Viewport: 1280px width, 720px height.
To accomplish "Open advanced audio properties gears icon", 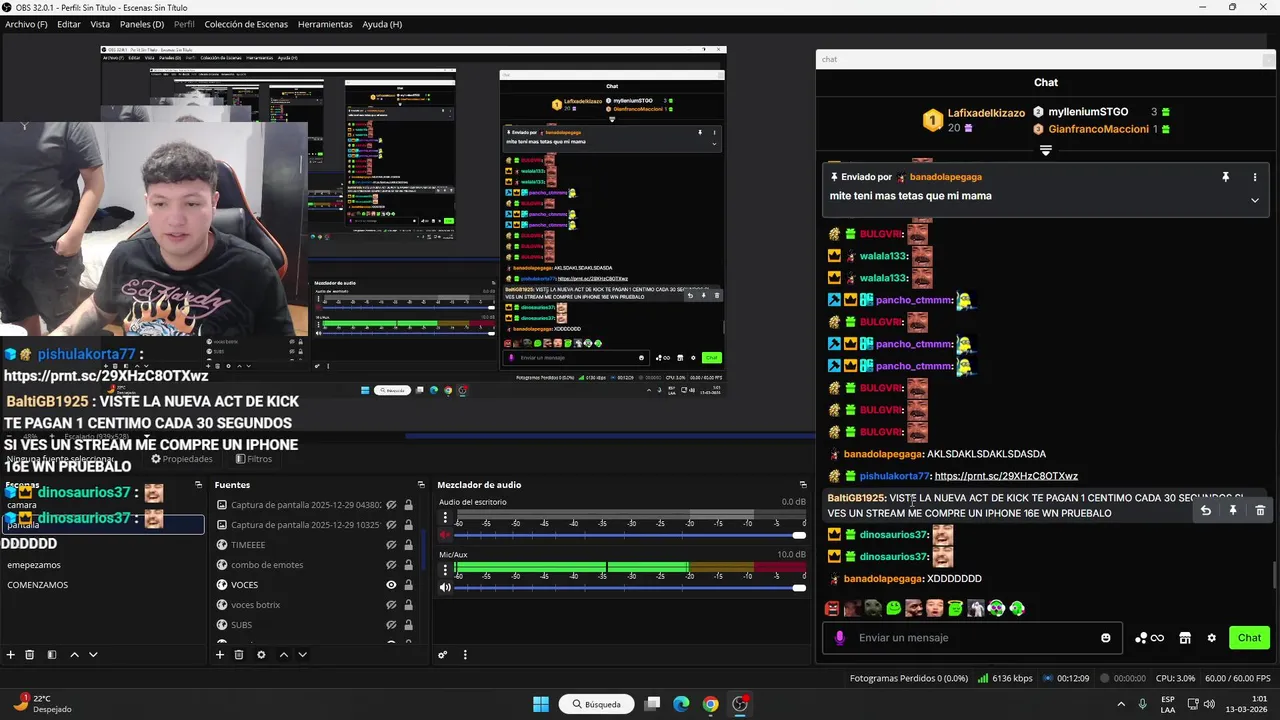I will [443, 655].
